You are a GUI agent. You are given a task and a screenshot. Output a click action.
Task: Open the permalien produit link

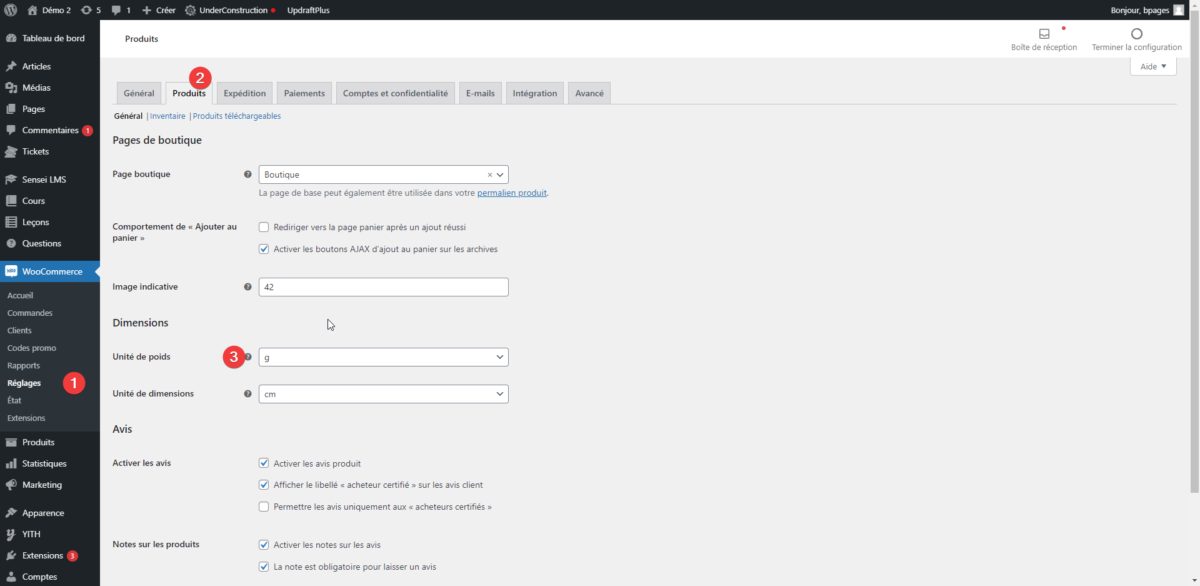(x=511, y=193)
